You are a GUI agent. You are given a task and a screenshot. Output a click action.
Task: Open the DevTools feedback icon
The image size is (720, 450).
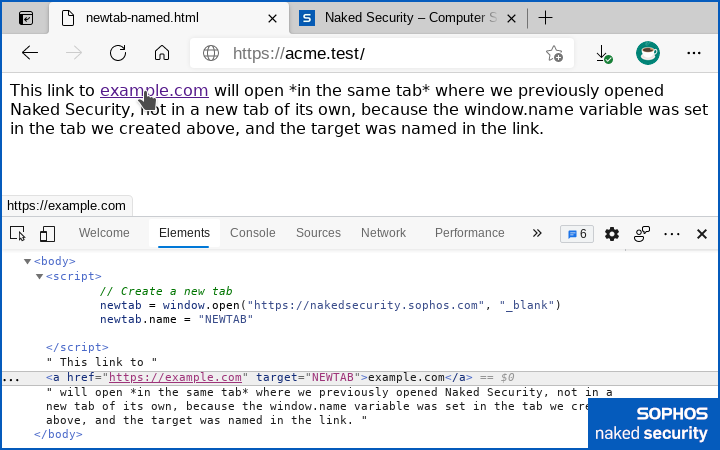(x=642, y=234)
